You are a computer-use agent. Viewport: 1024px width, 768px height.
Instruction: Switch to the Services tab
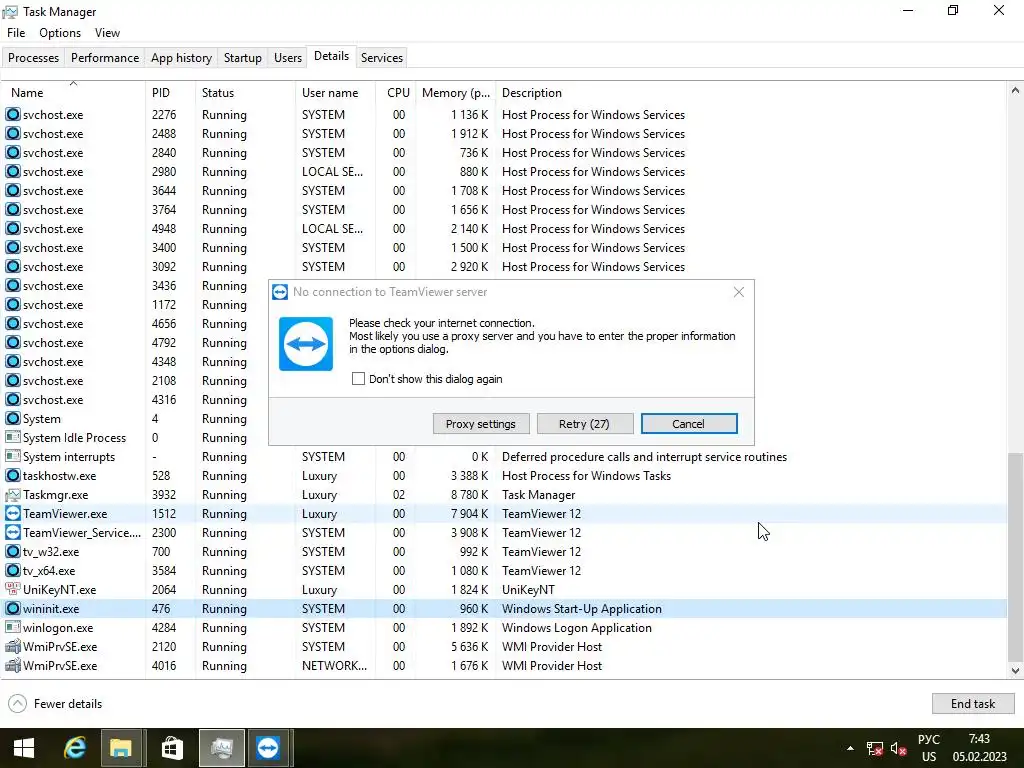(382, 57)
